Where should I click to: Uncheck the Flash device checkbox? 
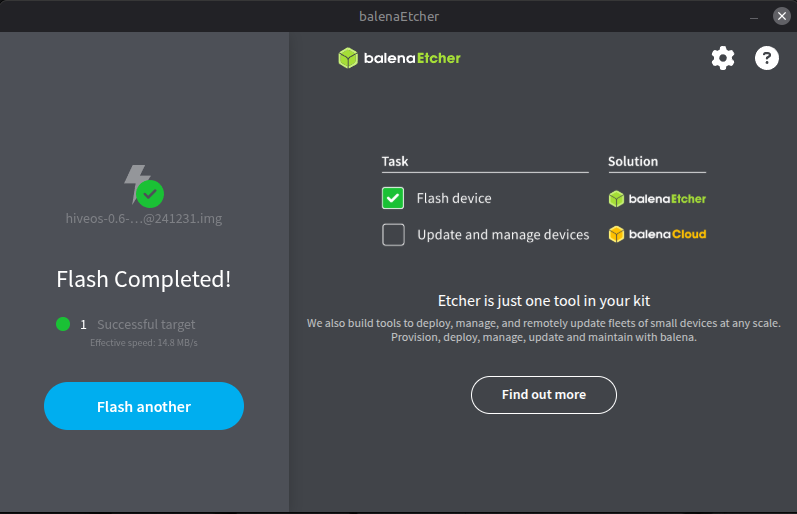(x=393, y=198)
